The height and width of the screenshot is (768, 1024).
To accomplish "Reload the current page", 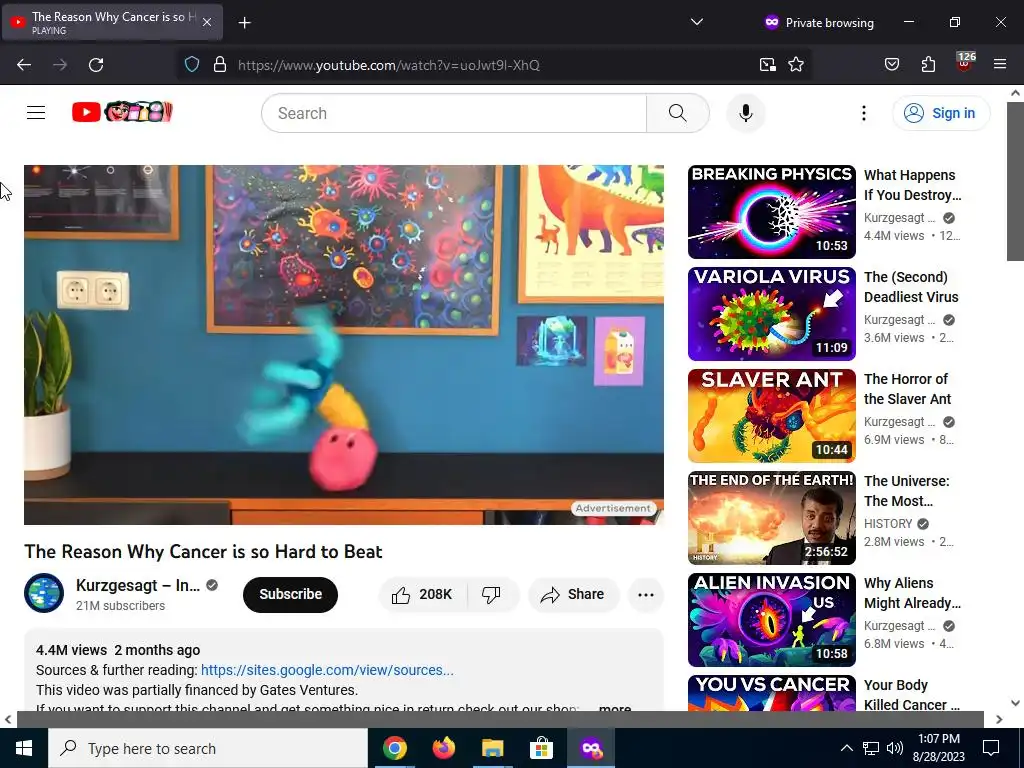I will (96, 65).
